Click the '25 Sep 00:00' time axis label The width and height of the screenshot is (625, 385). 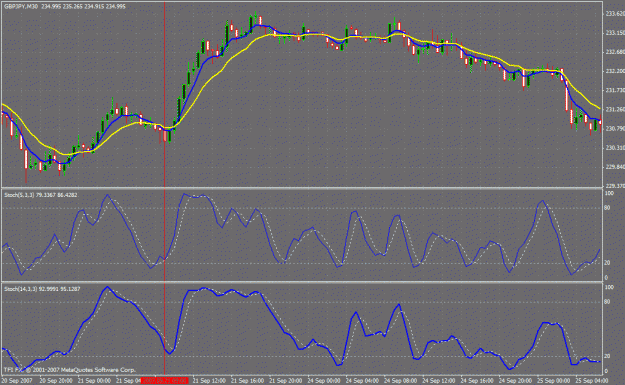pyautogui.click(x=553, y=381)
